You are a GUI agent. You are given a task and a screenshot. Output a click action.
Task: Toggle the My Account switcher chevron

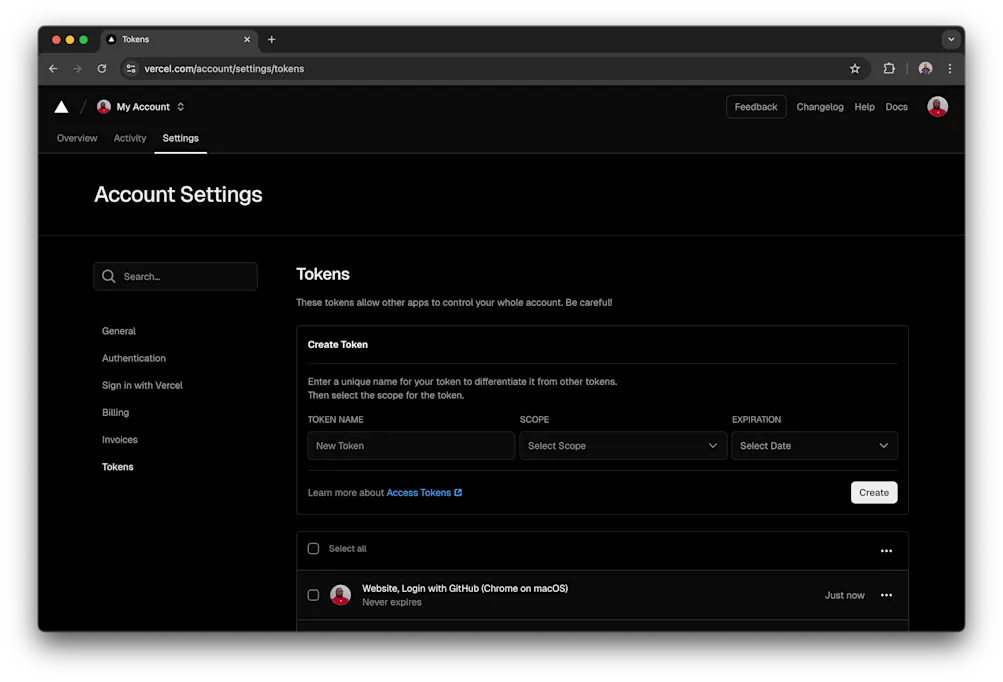point(180,106)
